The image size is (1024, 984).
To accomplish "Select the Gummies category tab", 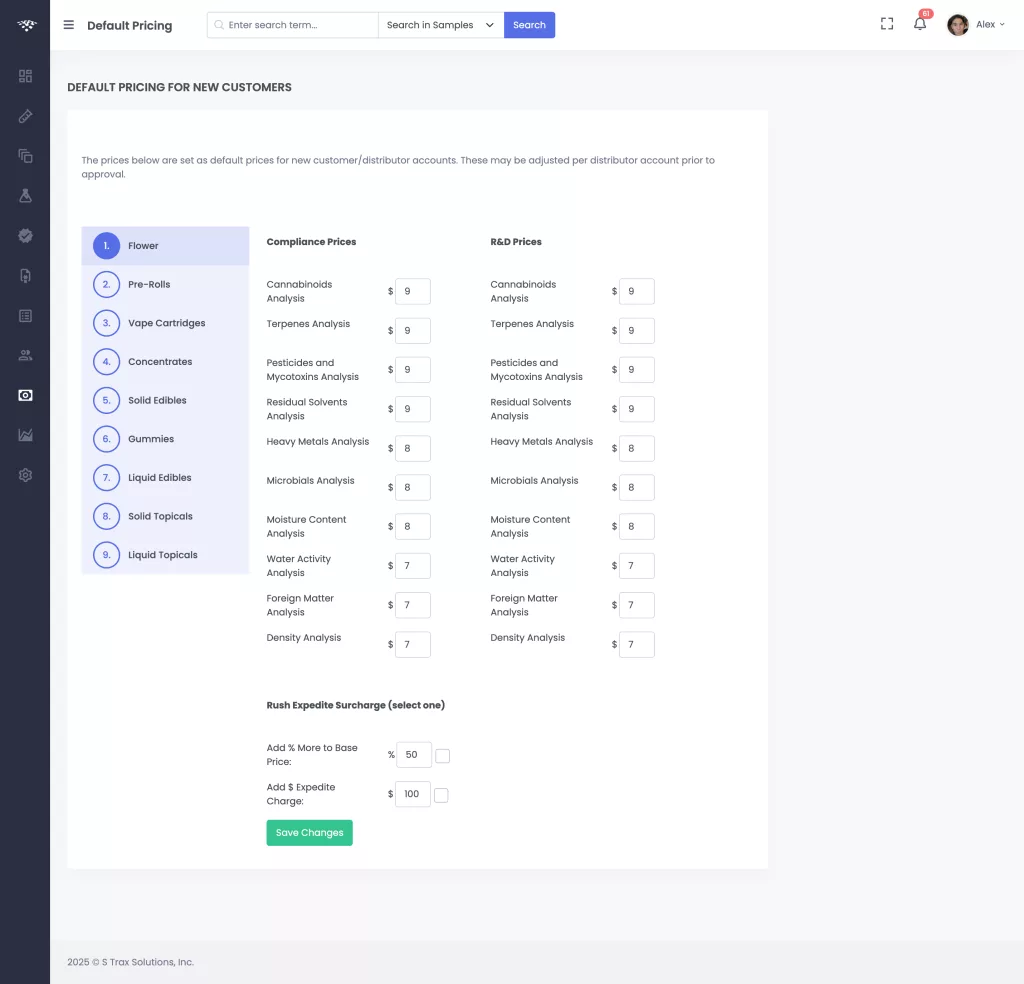I will [165, 439].
